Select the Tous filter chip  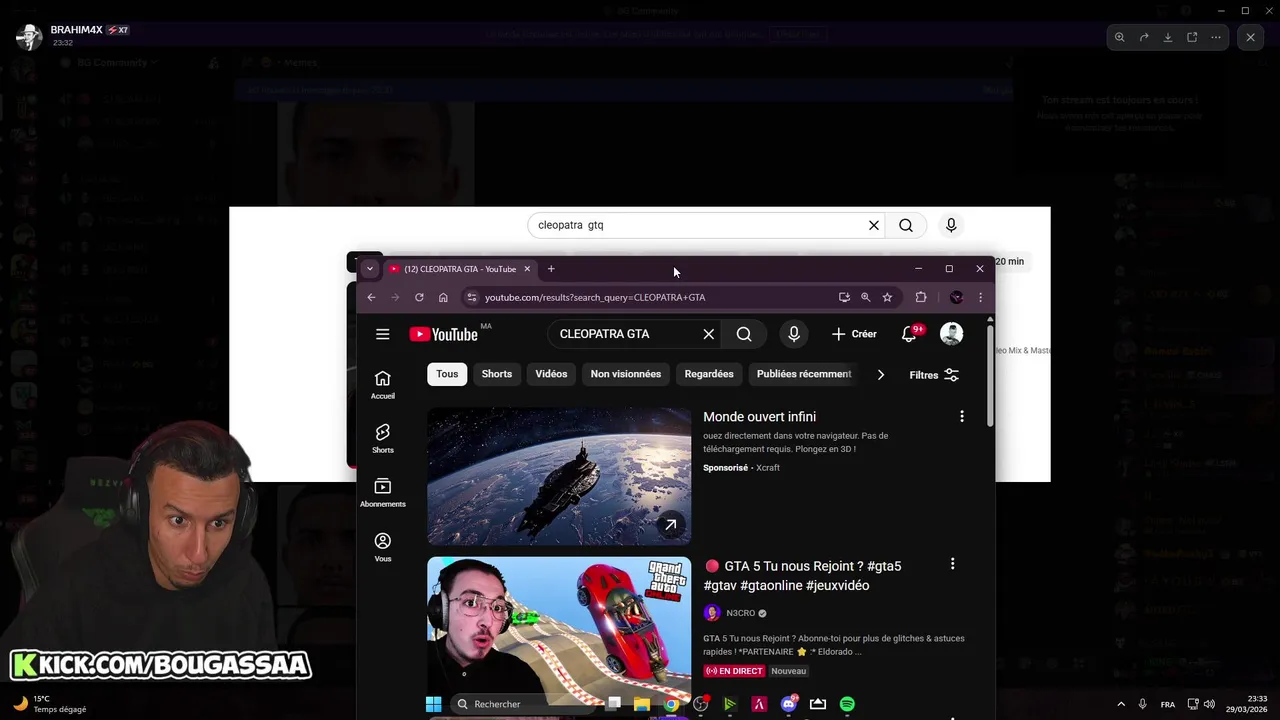coord(447,374)
